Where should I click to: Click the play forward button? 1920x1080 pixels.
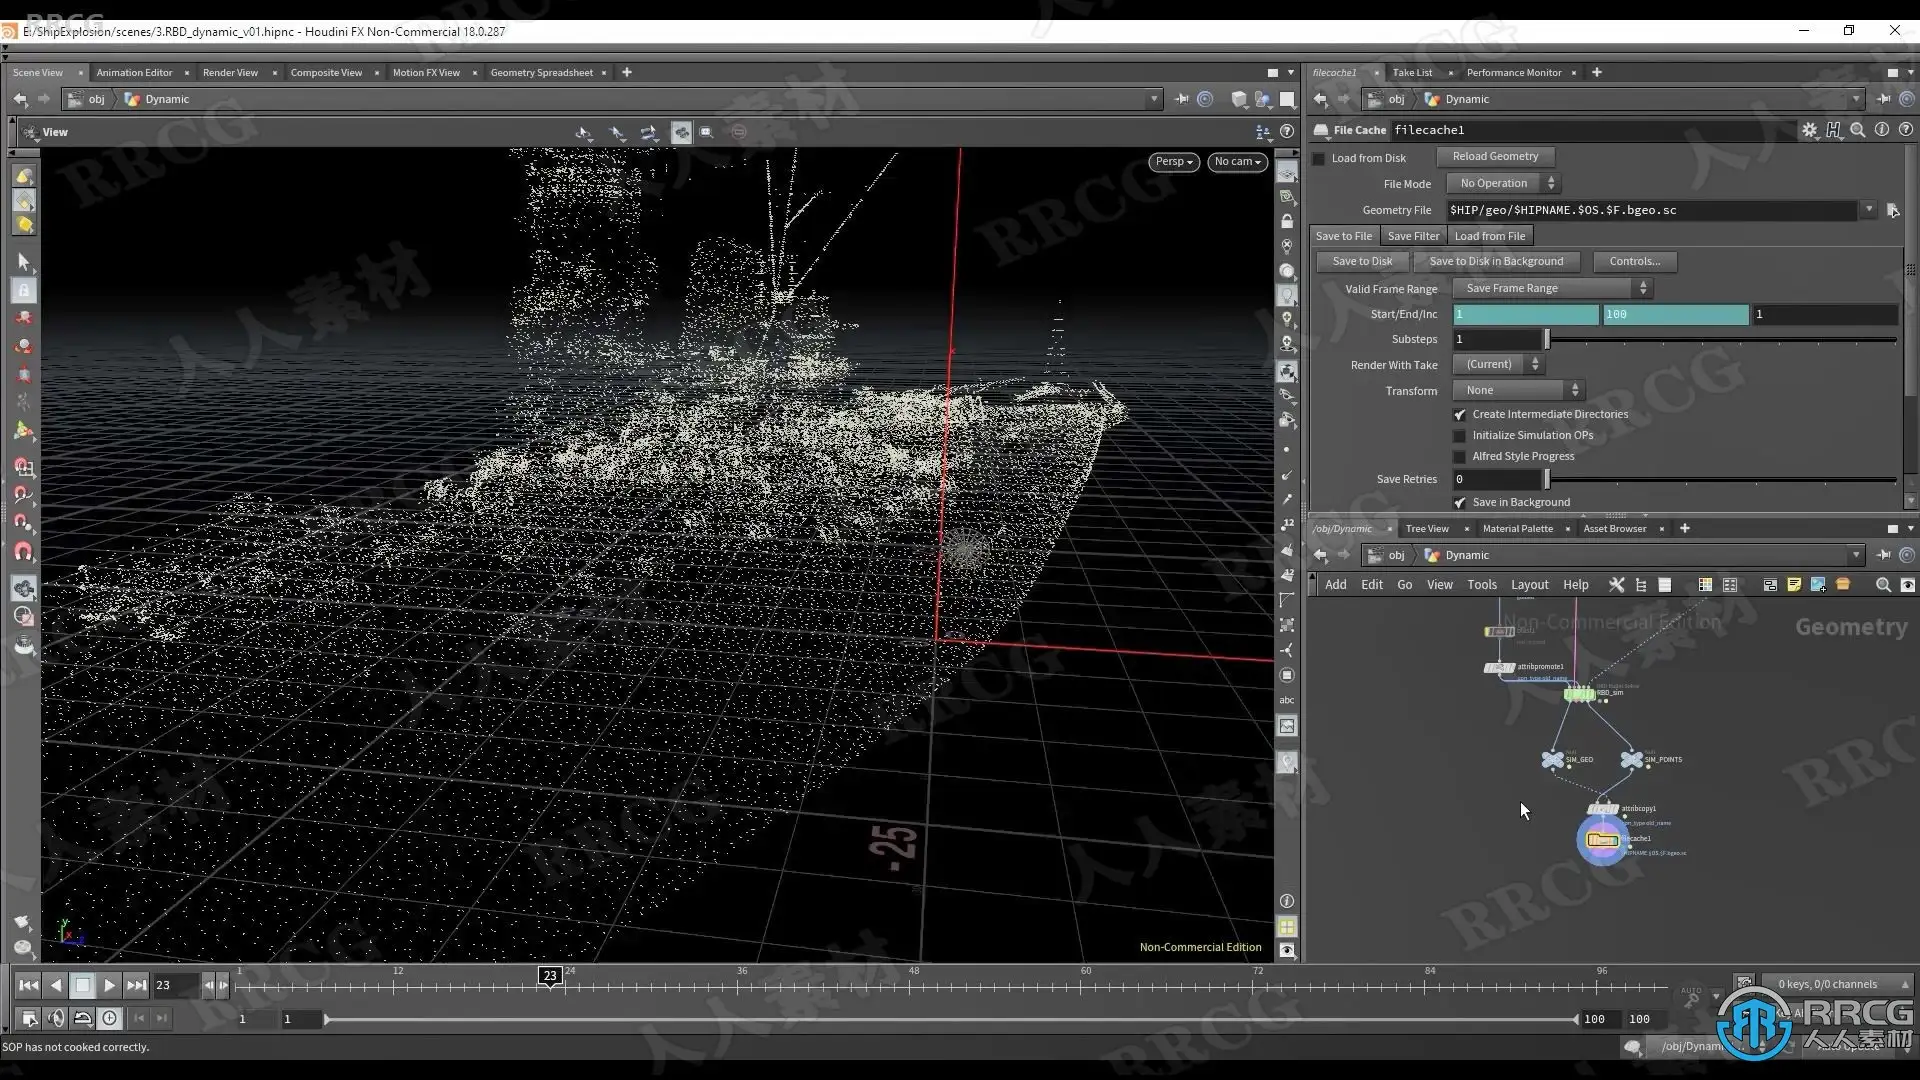(x=109, y=985)
